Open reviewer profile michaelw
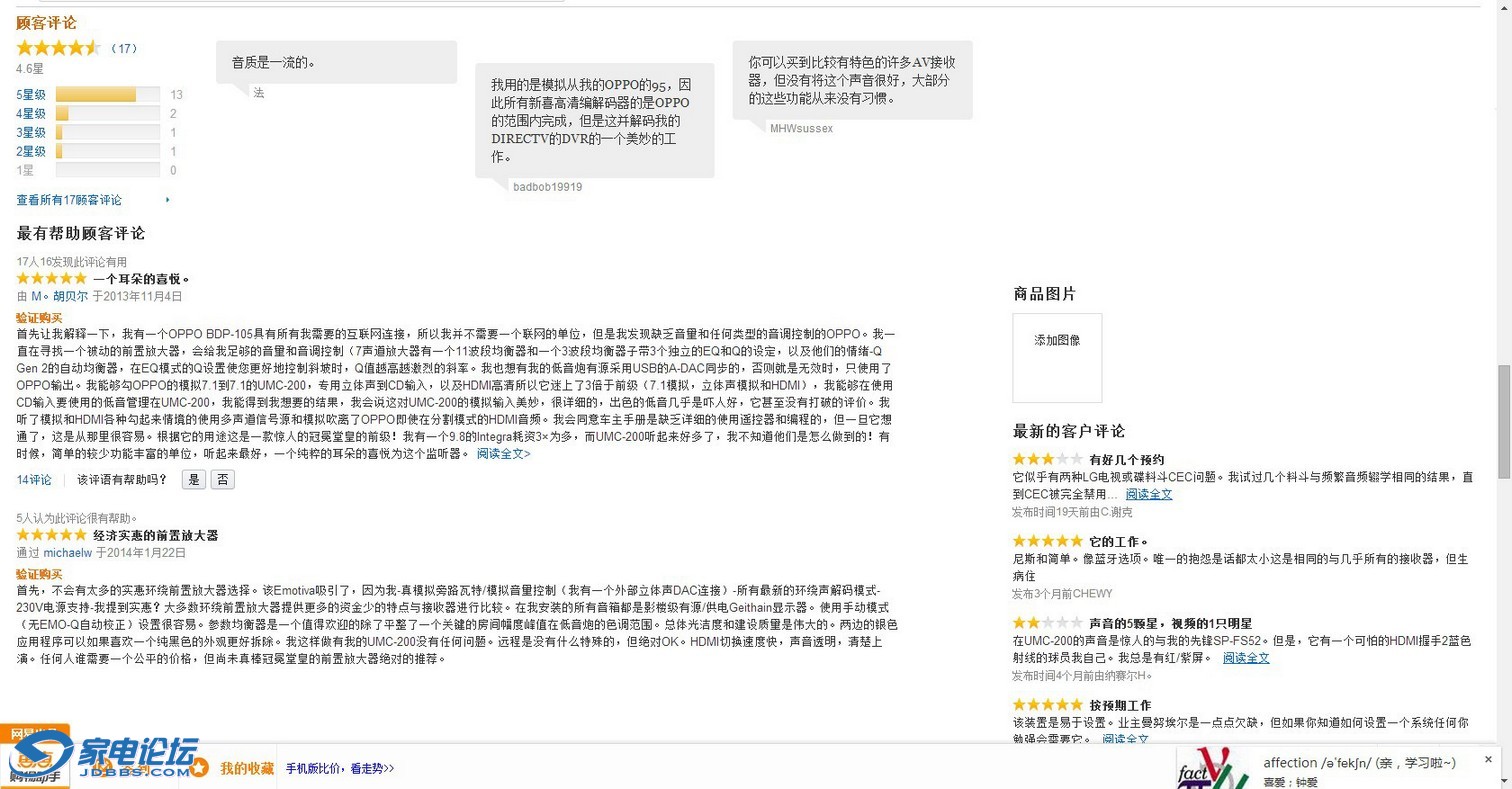The height and width of the screenshot is (789, 1512). [x=67, y=553]
